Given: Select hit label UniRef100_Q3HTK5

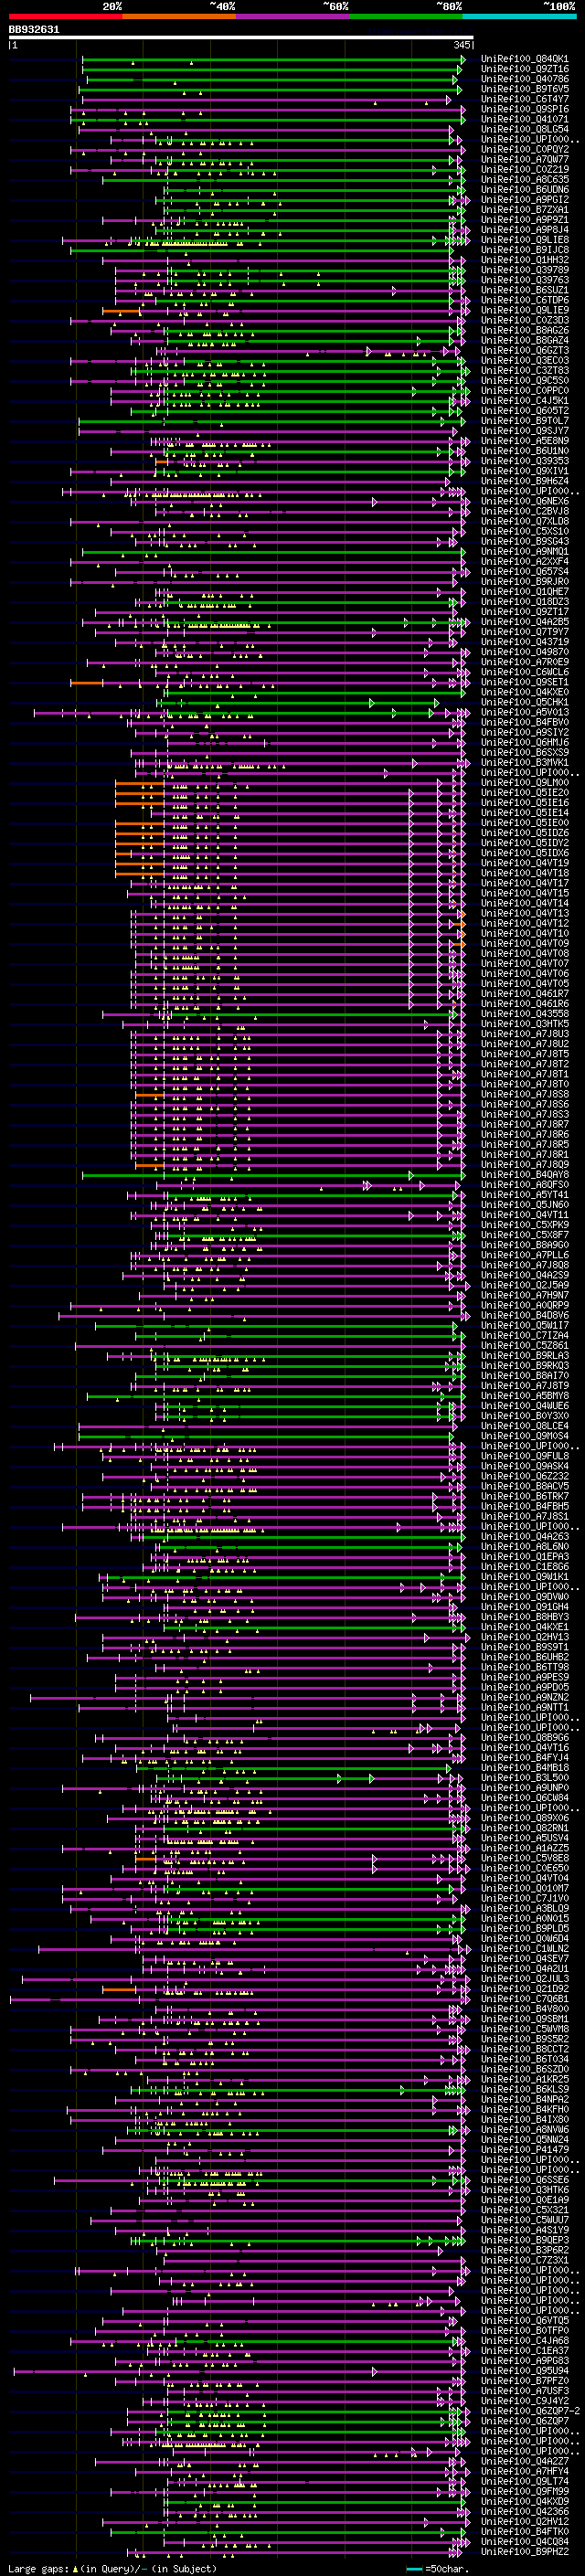Looking at the screenshot, I should pos(525,1024).
